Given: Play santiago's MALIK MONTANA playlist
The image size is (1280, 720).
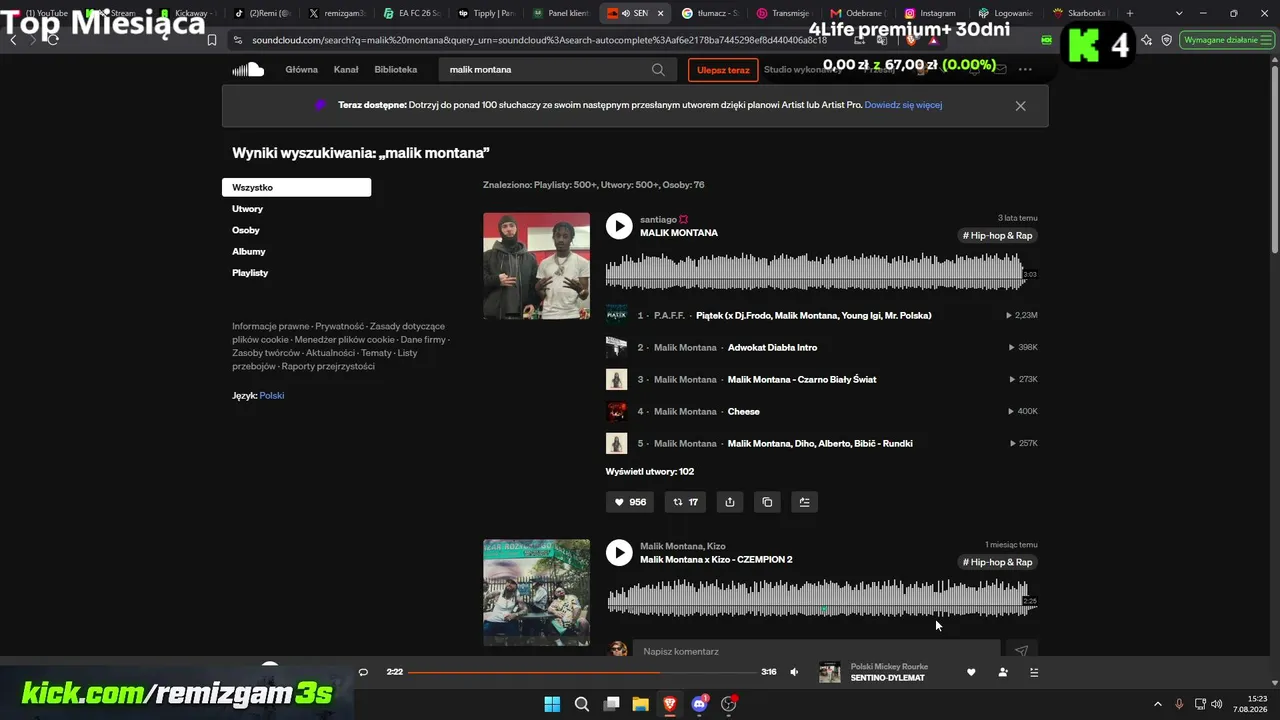Looking at the screenshot, I should 619,226.
